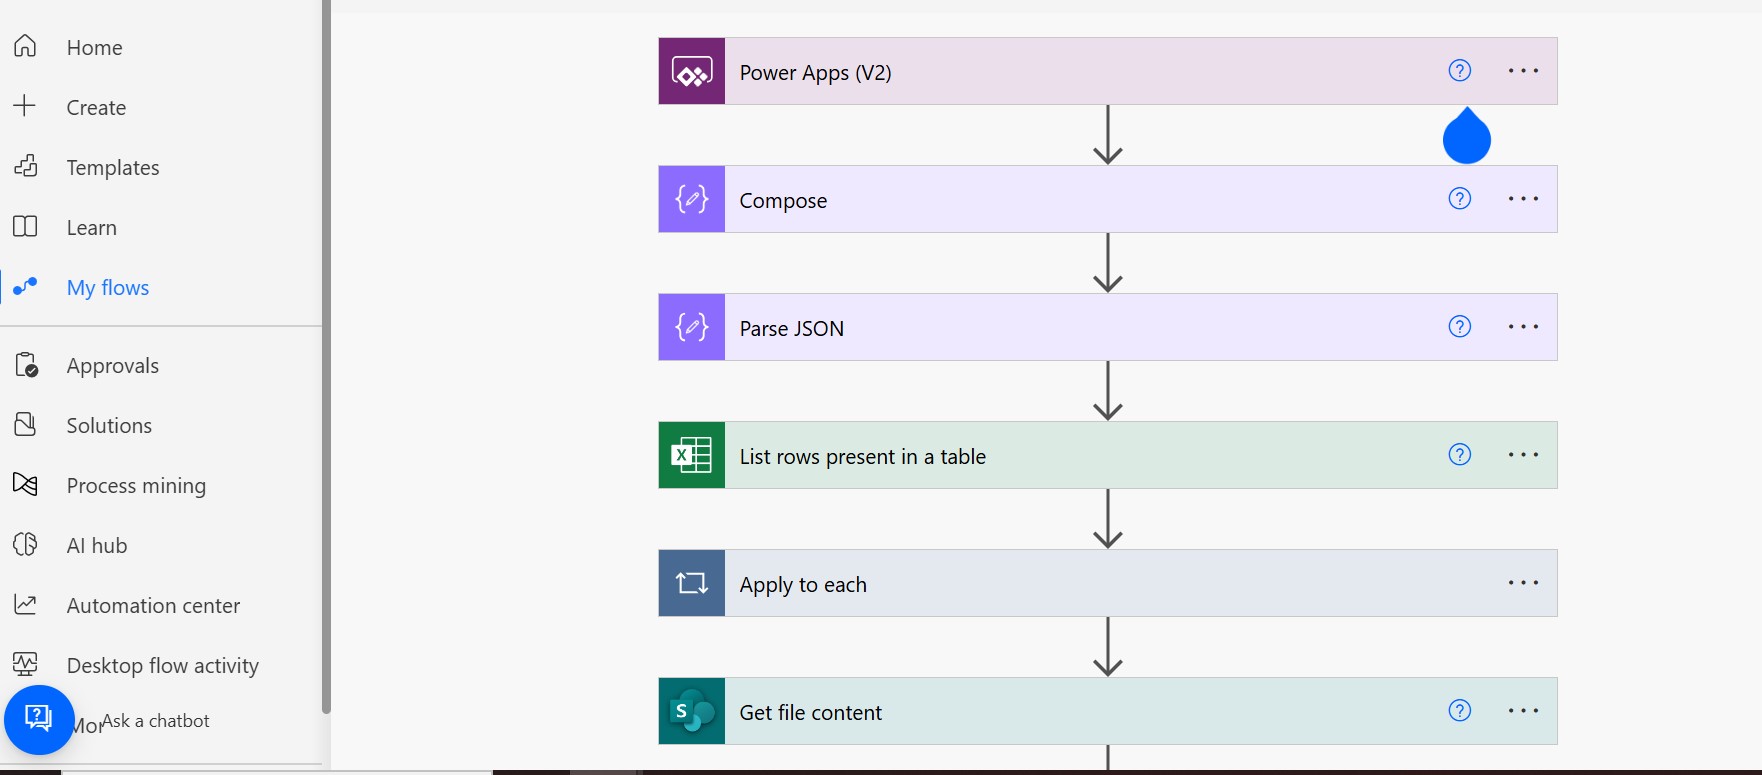Click the AI hub icon
This screenshot has width=1762, height=775.
tap(25, 545)
